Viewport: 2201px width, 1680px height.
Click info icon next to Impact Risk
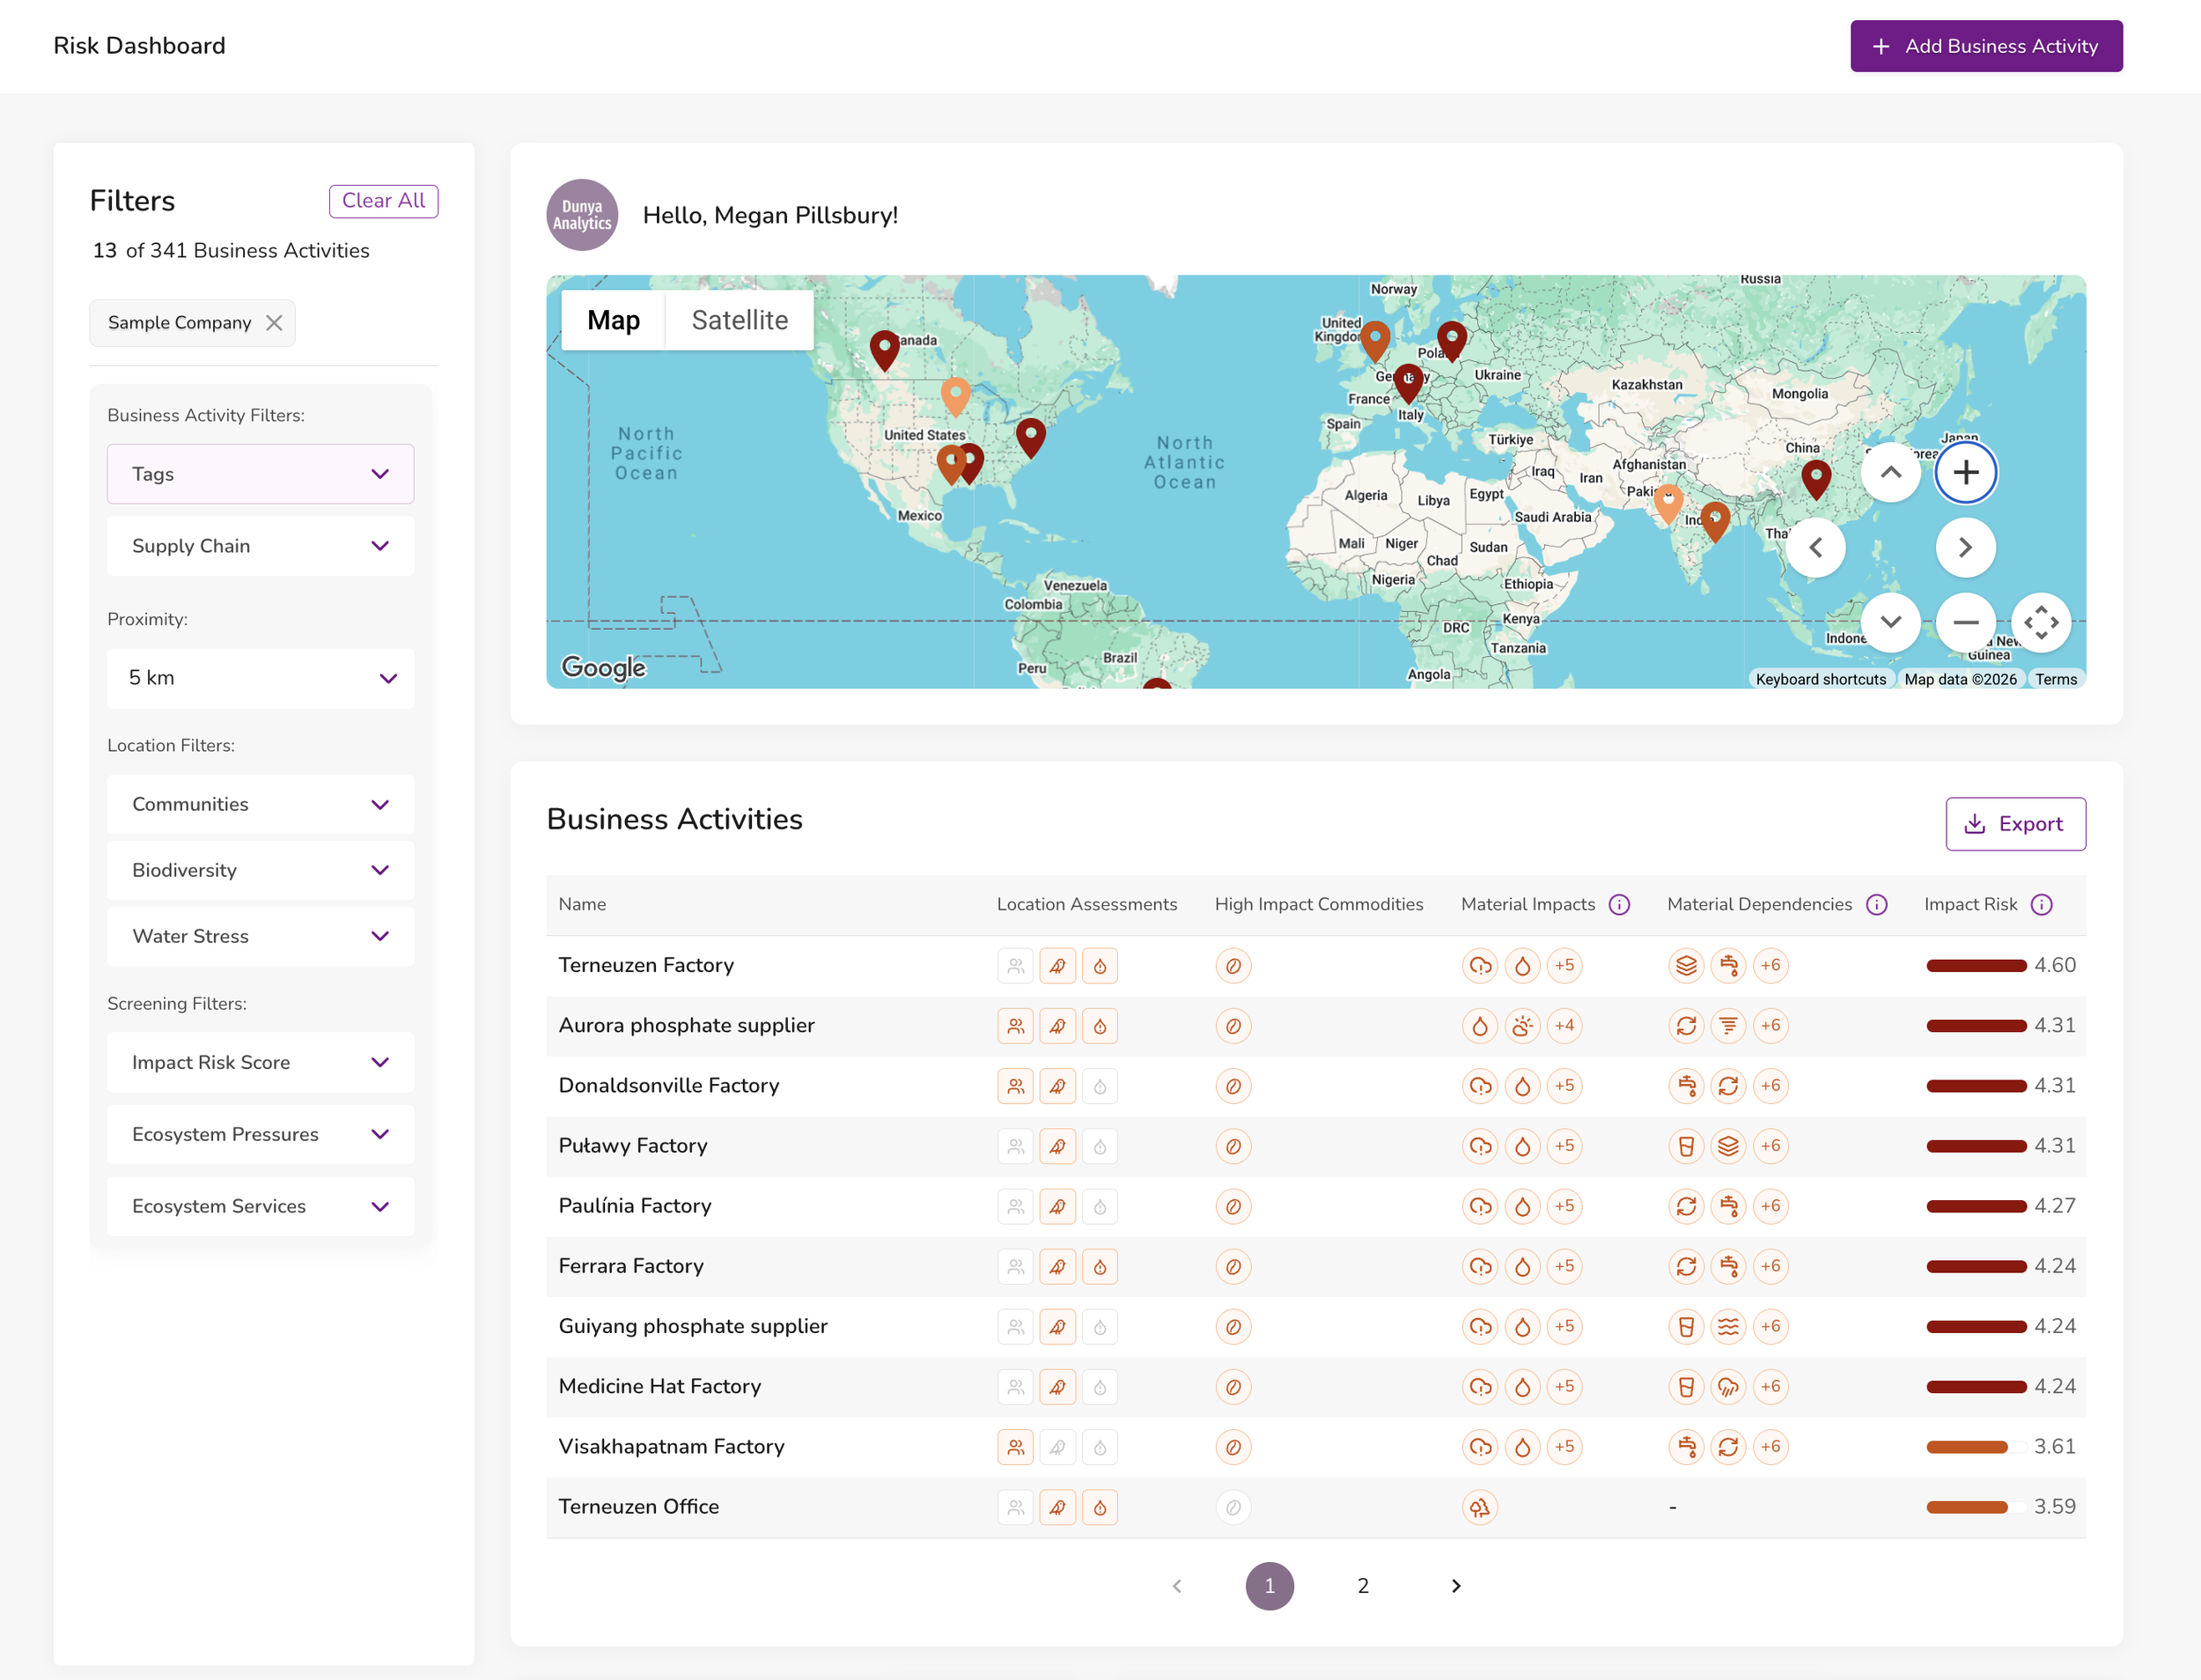tap(2042, 904)
